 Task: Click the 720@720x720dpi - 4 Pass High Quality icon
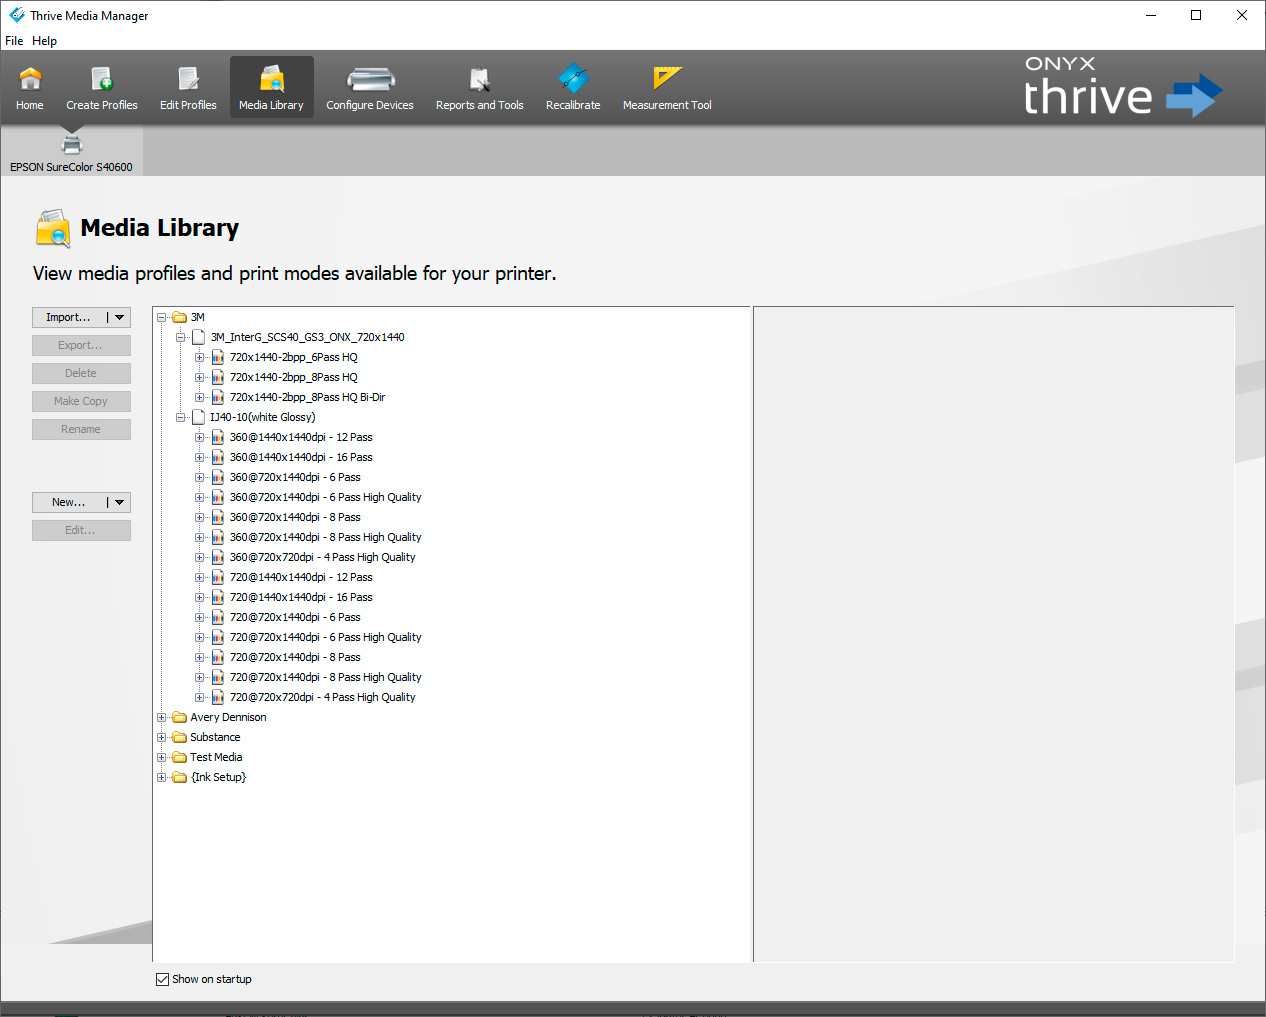click(218, 697)
